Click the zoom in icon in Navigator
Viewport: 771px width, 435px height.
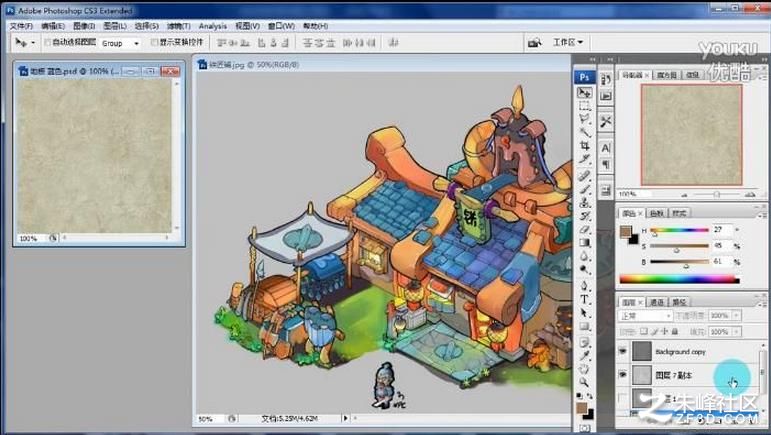tap(750, 195)
